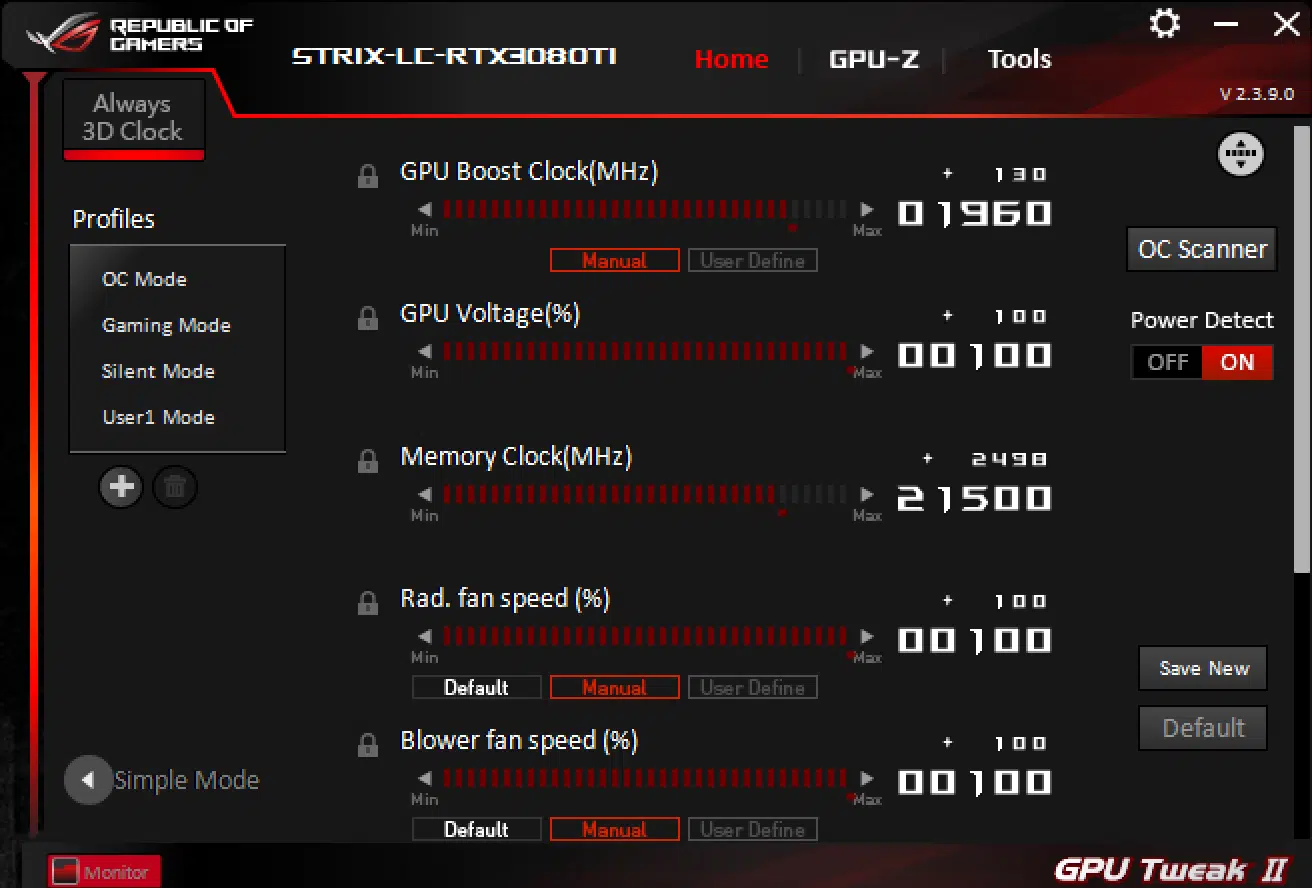The width and height of the screenshot is (1312, 888).
Task: Click the lock icon beside GPU Boost Clock
Action: [x=368, y=176]
